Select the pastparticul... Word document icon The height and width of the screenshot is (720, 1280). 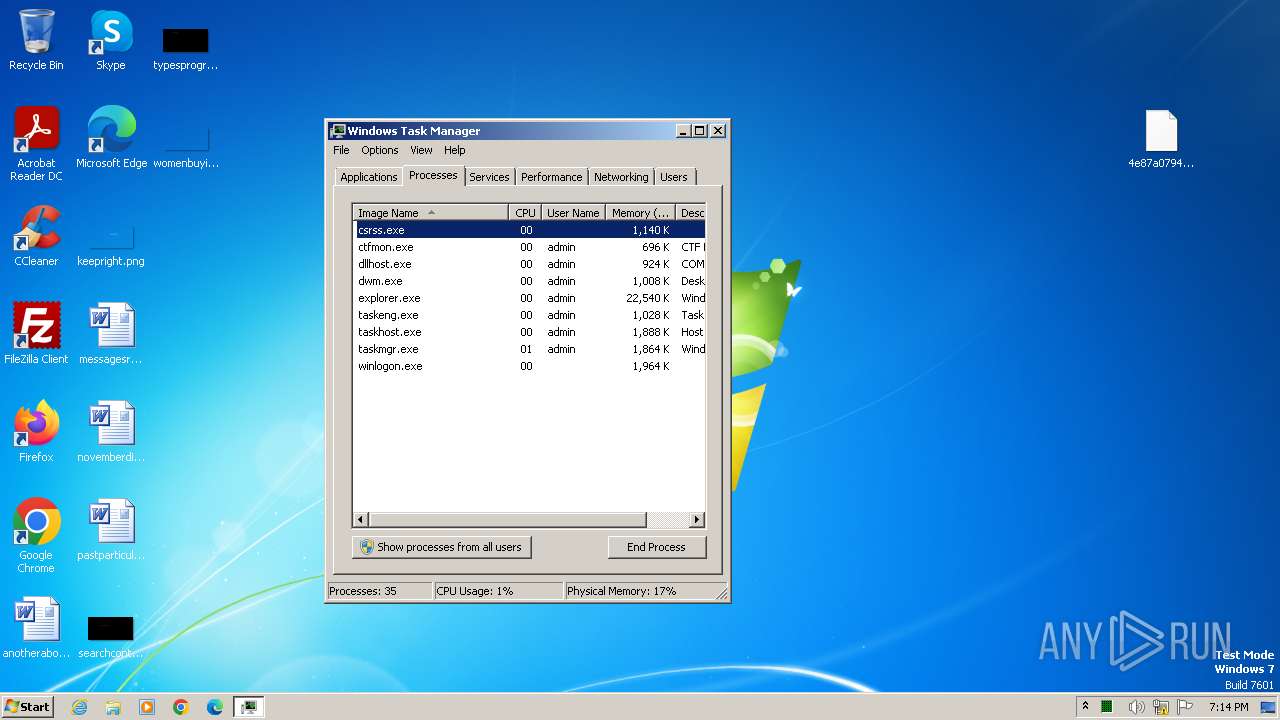coord(111,530)
